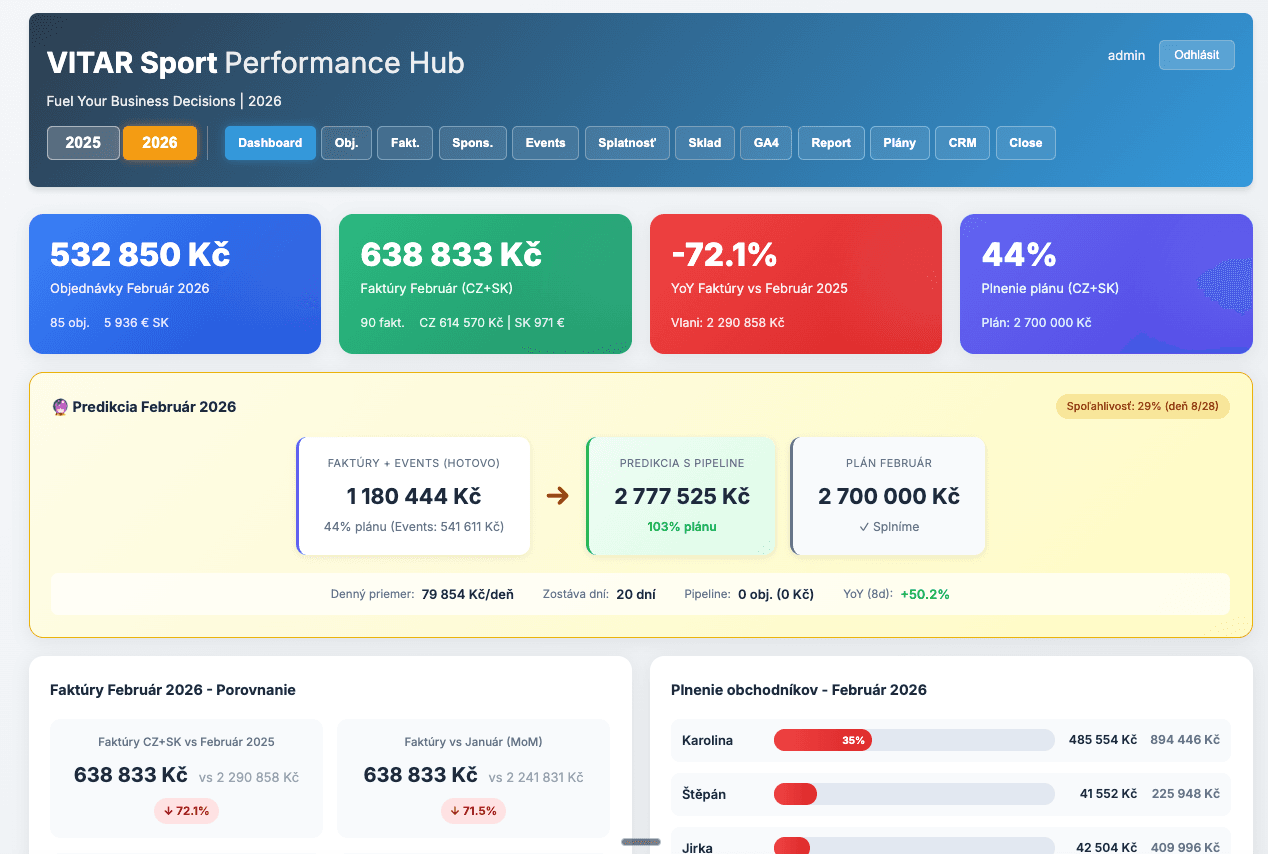The width and height of the screenshot is (1268, 854).
Task: Select the red YoY Faktúry card
Action: click(795, 283)
